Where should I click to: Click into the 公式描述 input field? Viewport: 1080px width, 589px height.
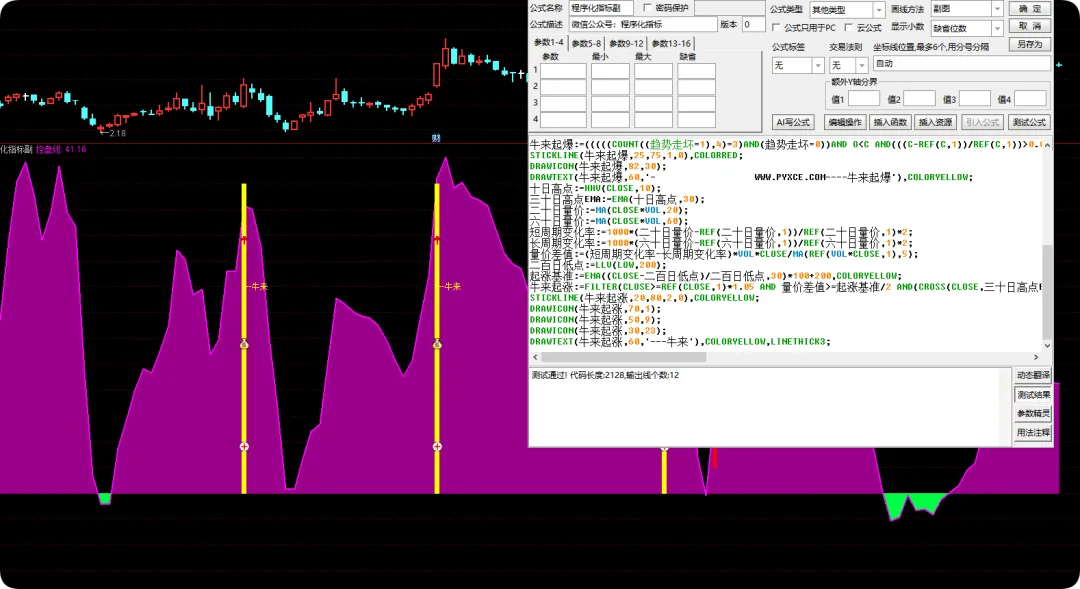tap(643, 24)
